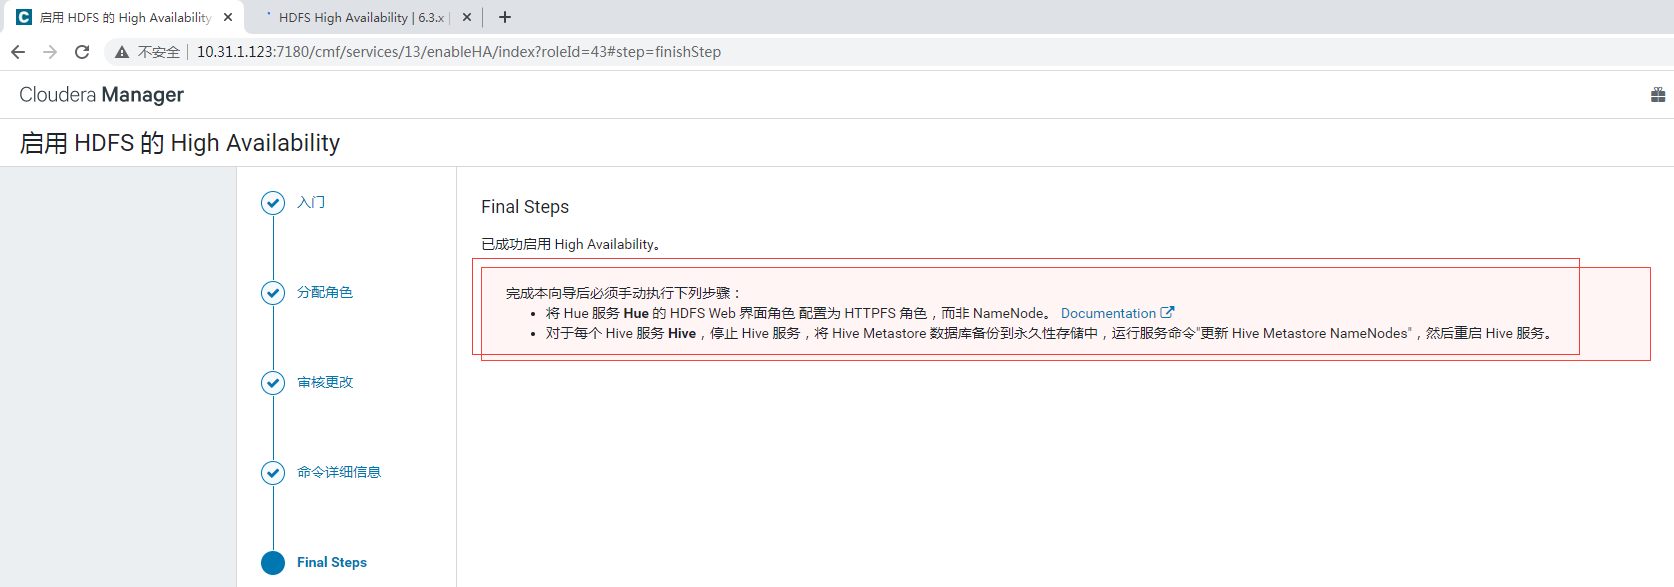Screen dimensions: 1674x587
Task: Click the 命令详细信息 step checkmark circle
Action: click(x=273, y=473)
